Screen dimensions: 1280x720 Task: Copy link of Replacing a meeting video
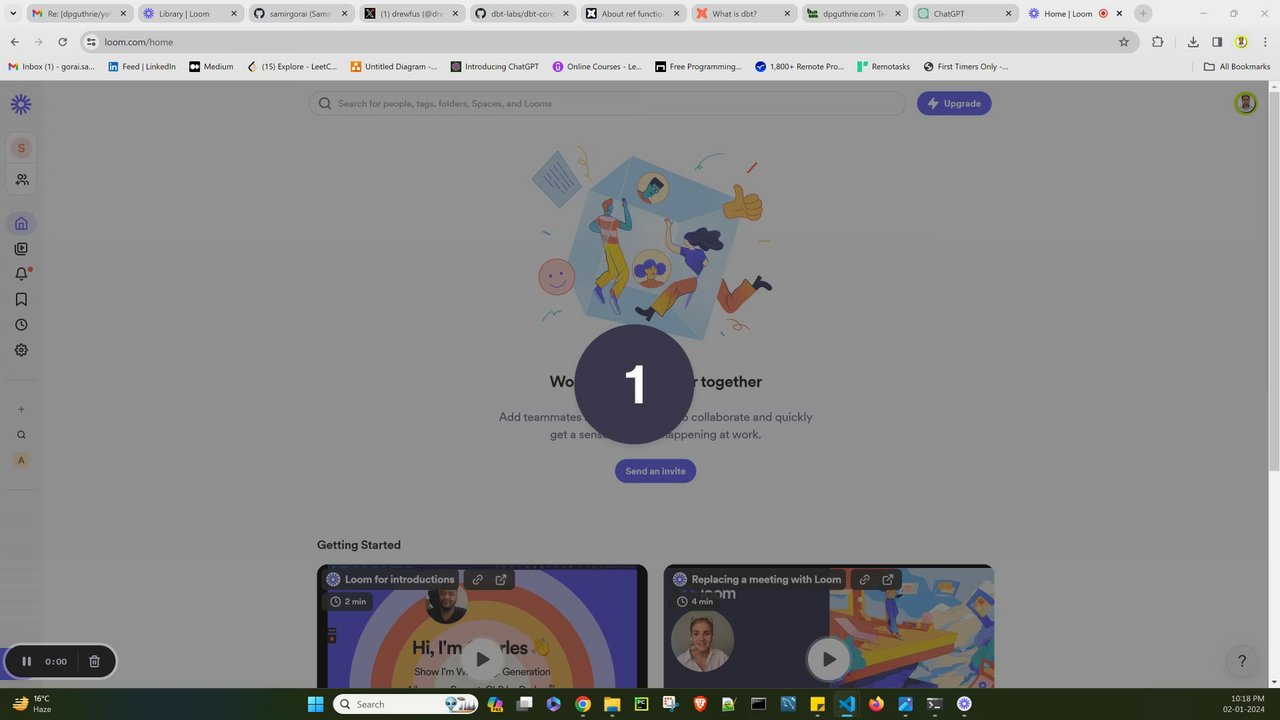pos(864,579)
